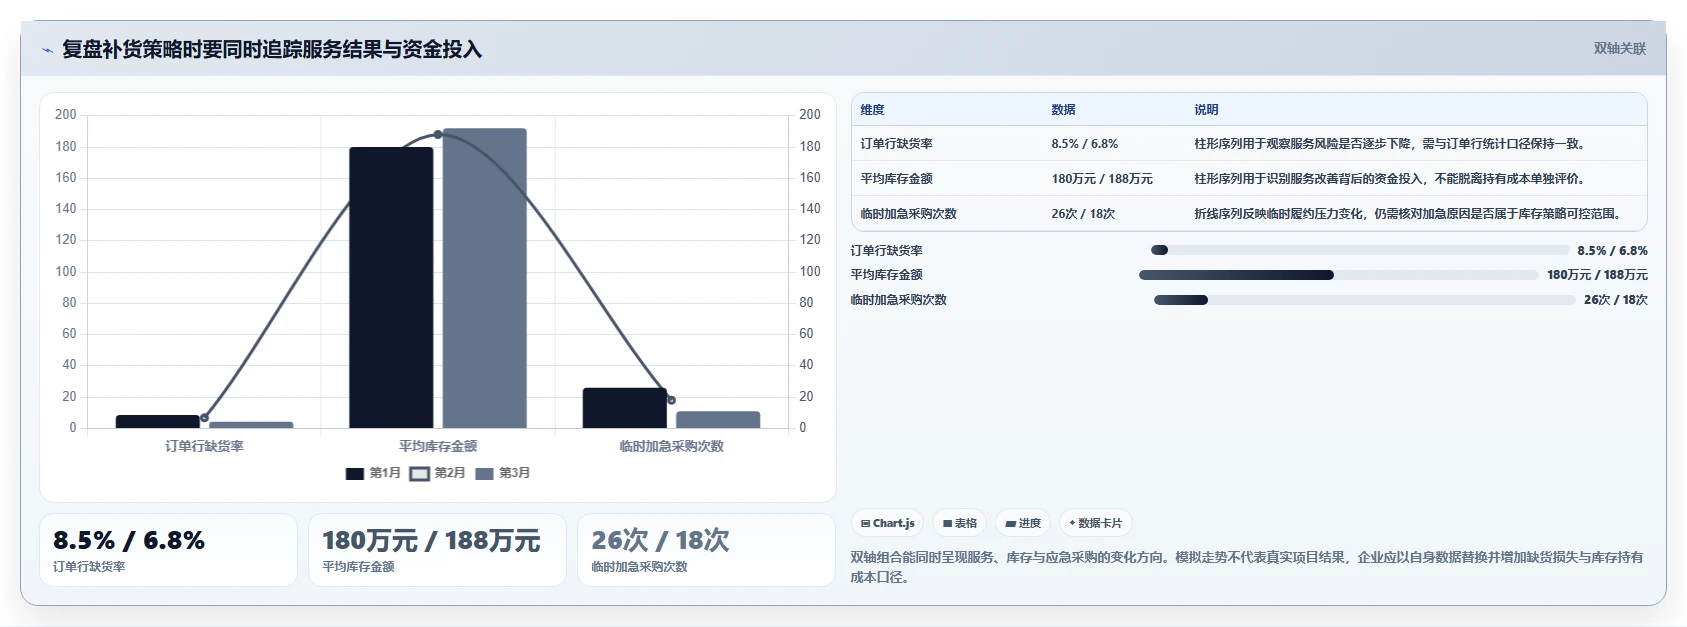Click the line point at 订单行缺货率
The image size is (1687, 627).
pyautogui.click(x=204, y=417)
